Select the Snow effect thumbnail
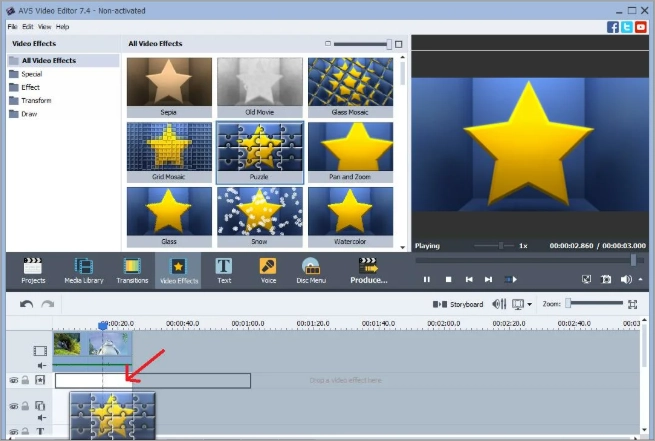 pyautogui.click(x=260, y=217)
